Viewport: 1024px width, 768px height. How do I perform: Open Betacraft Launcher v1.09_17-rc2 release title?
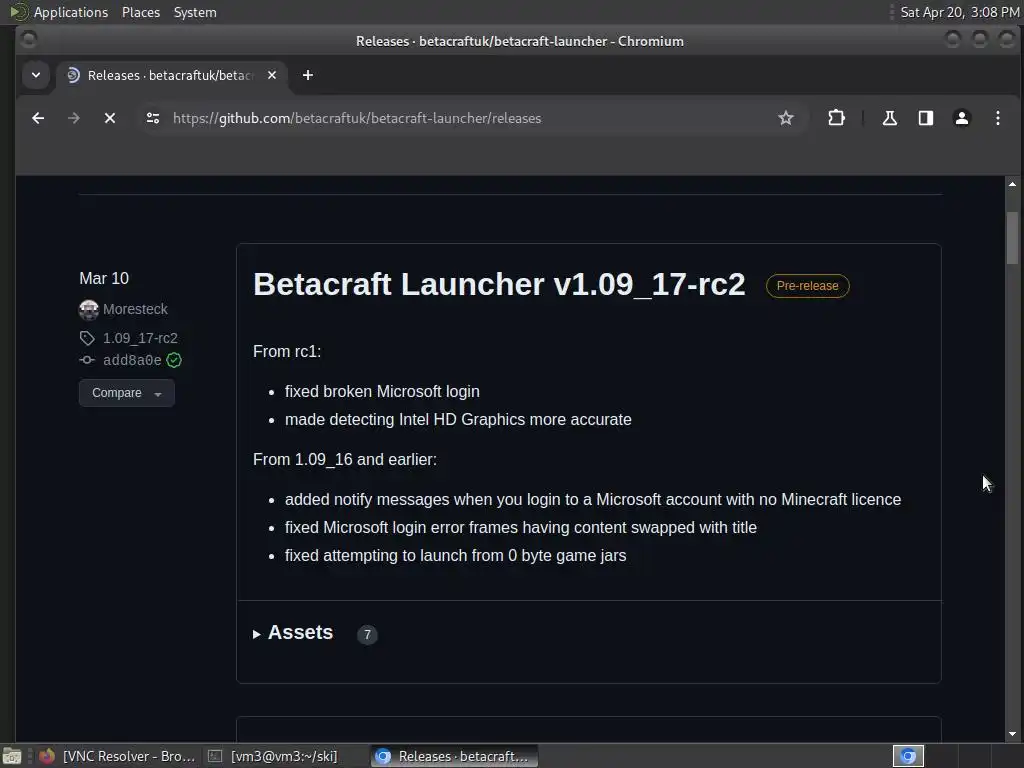499,285
